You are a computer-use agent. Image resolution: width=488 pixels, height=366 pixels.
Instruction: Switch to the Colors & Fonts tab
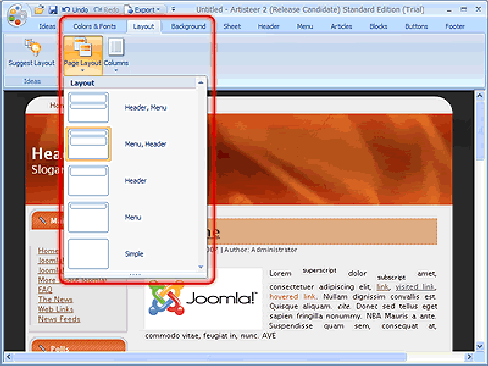94,26
